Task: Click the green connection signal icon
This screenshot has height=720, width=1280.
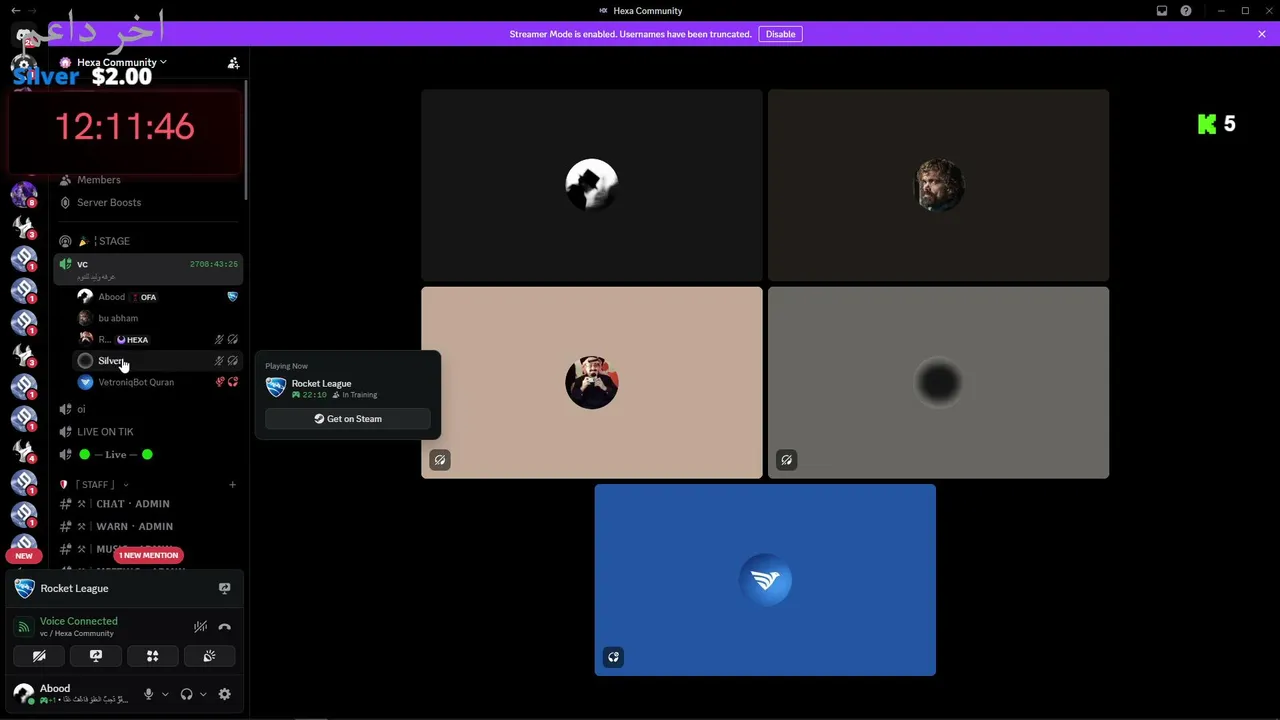Action: point(24,627)
